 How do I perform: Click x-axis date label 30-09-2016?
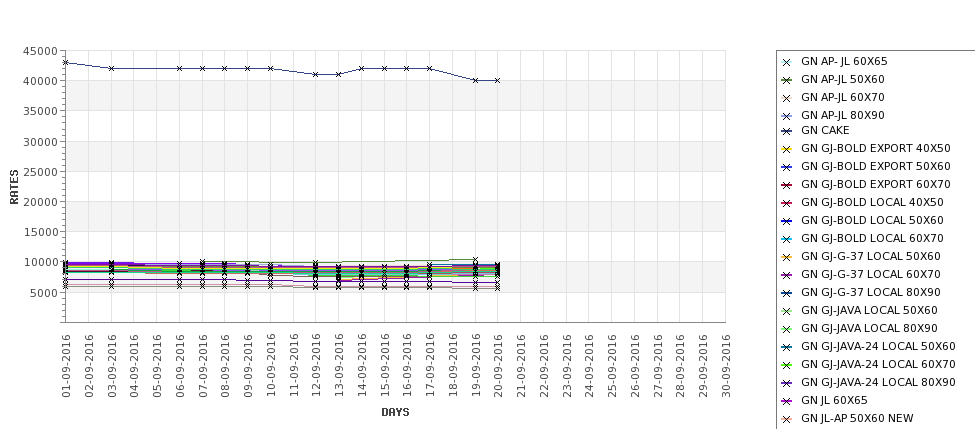[x=726, y=366]
